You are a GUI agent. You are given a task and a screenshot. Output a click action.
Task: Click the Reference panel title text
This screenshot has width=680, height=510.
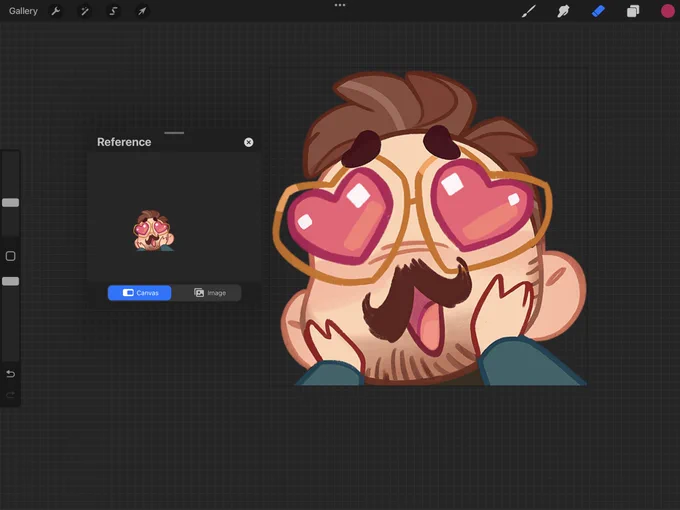[124, 142]
